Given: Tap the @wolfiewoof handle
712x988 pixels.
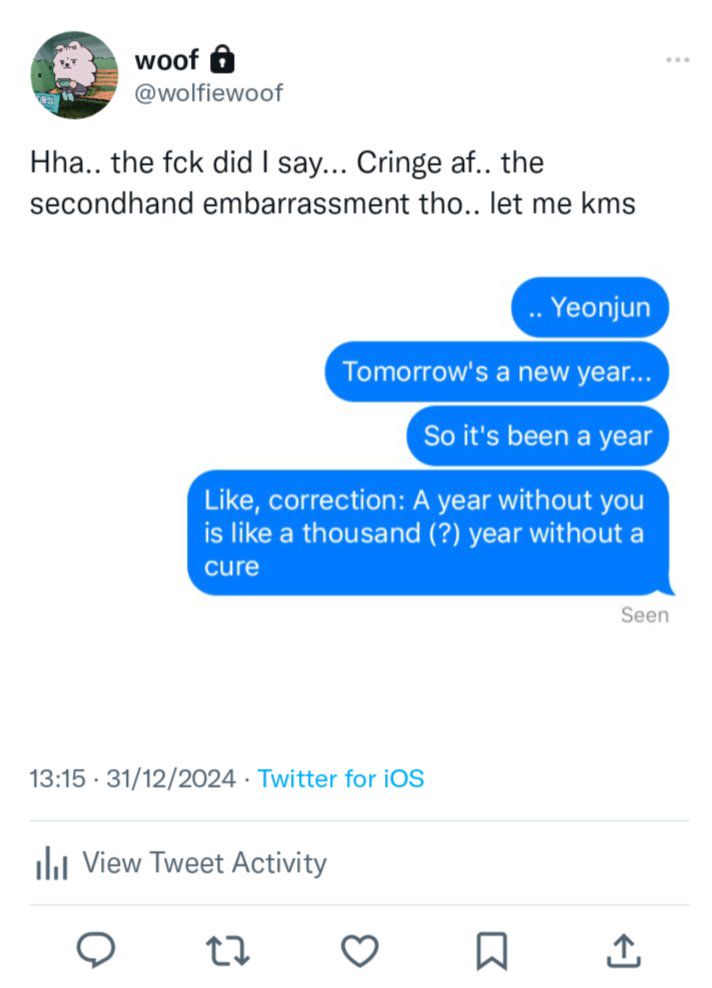Looking at the screenshot, I should (209, 93).
